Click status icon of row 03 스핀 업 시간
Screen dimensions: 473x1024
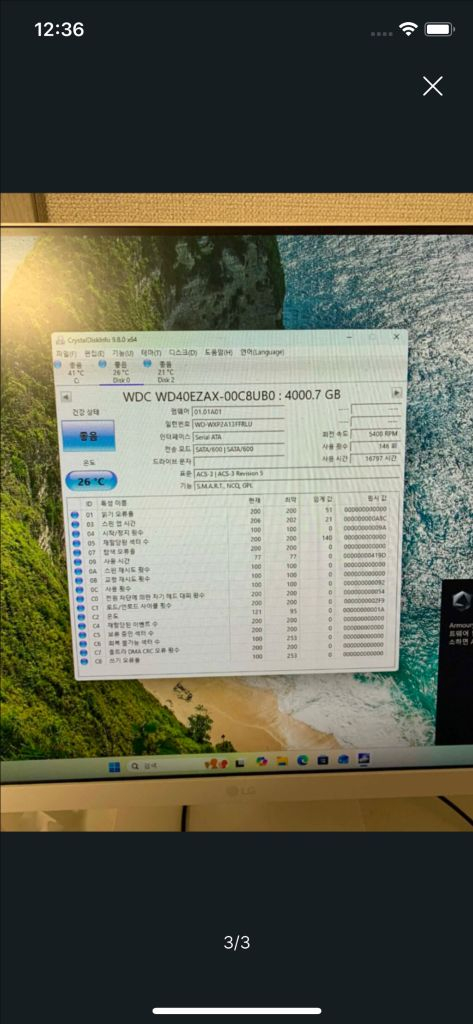tap(76, 524)
